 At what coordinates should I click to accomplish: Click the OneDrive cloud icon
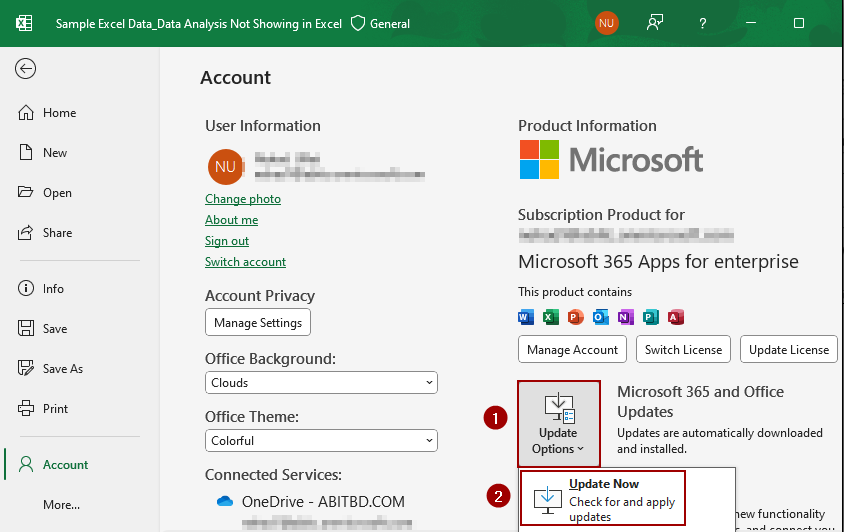[226, 501]
